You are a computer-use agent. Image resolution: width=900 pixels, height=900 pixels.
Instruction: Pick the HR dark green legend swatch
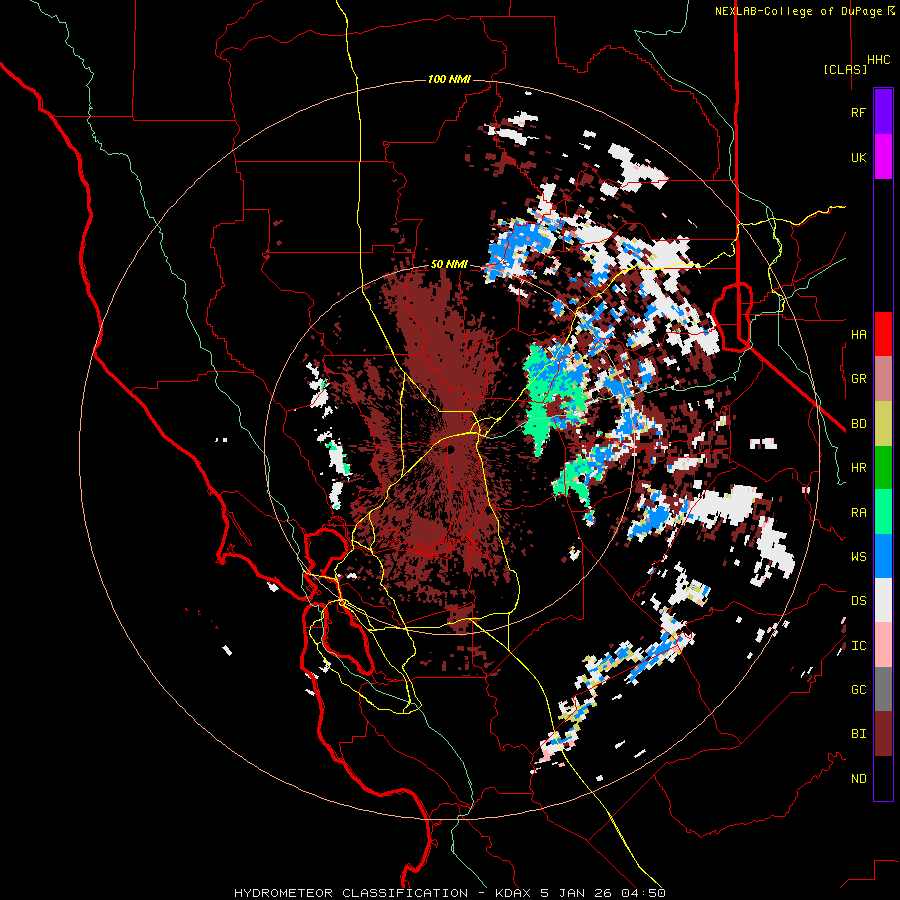coord(883,468)
